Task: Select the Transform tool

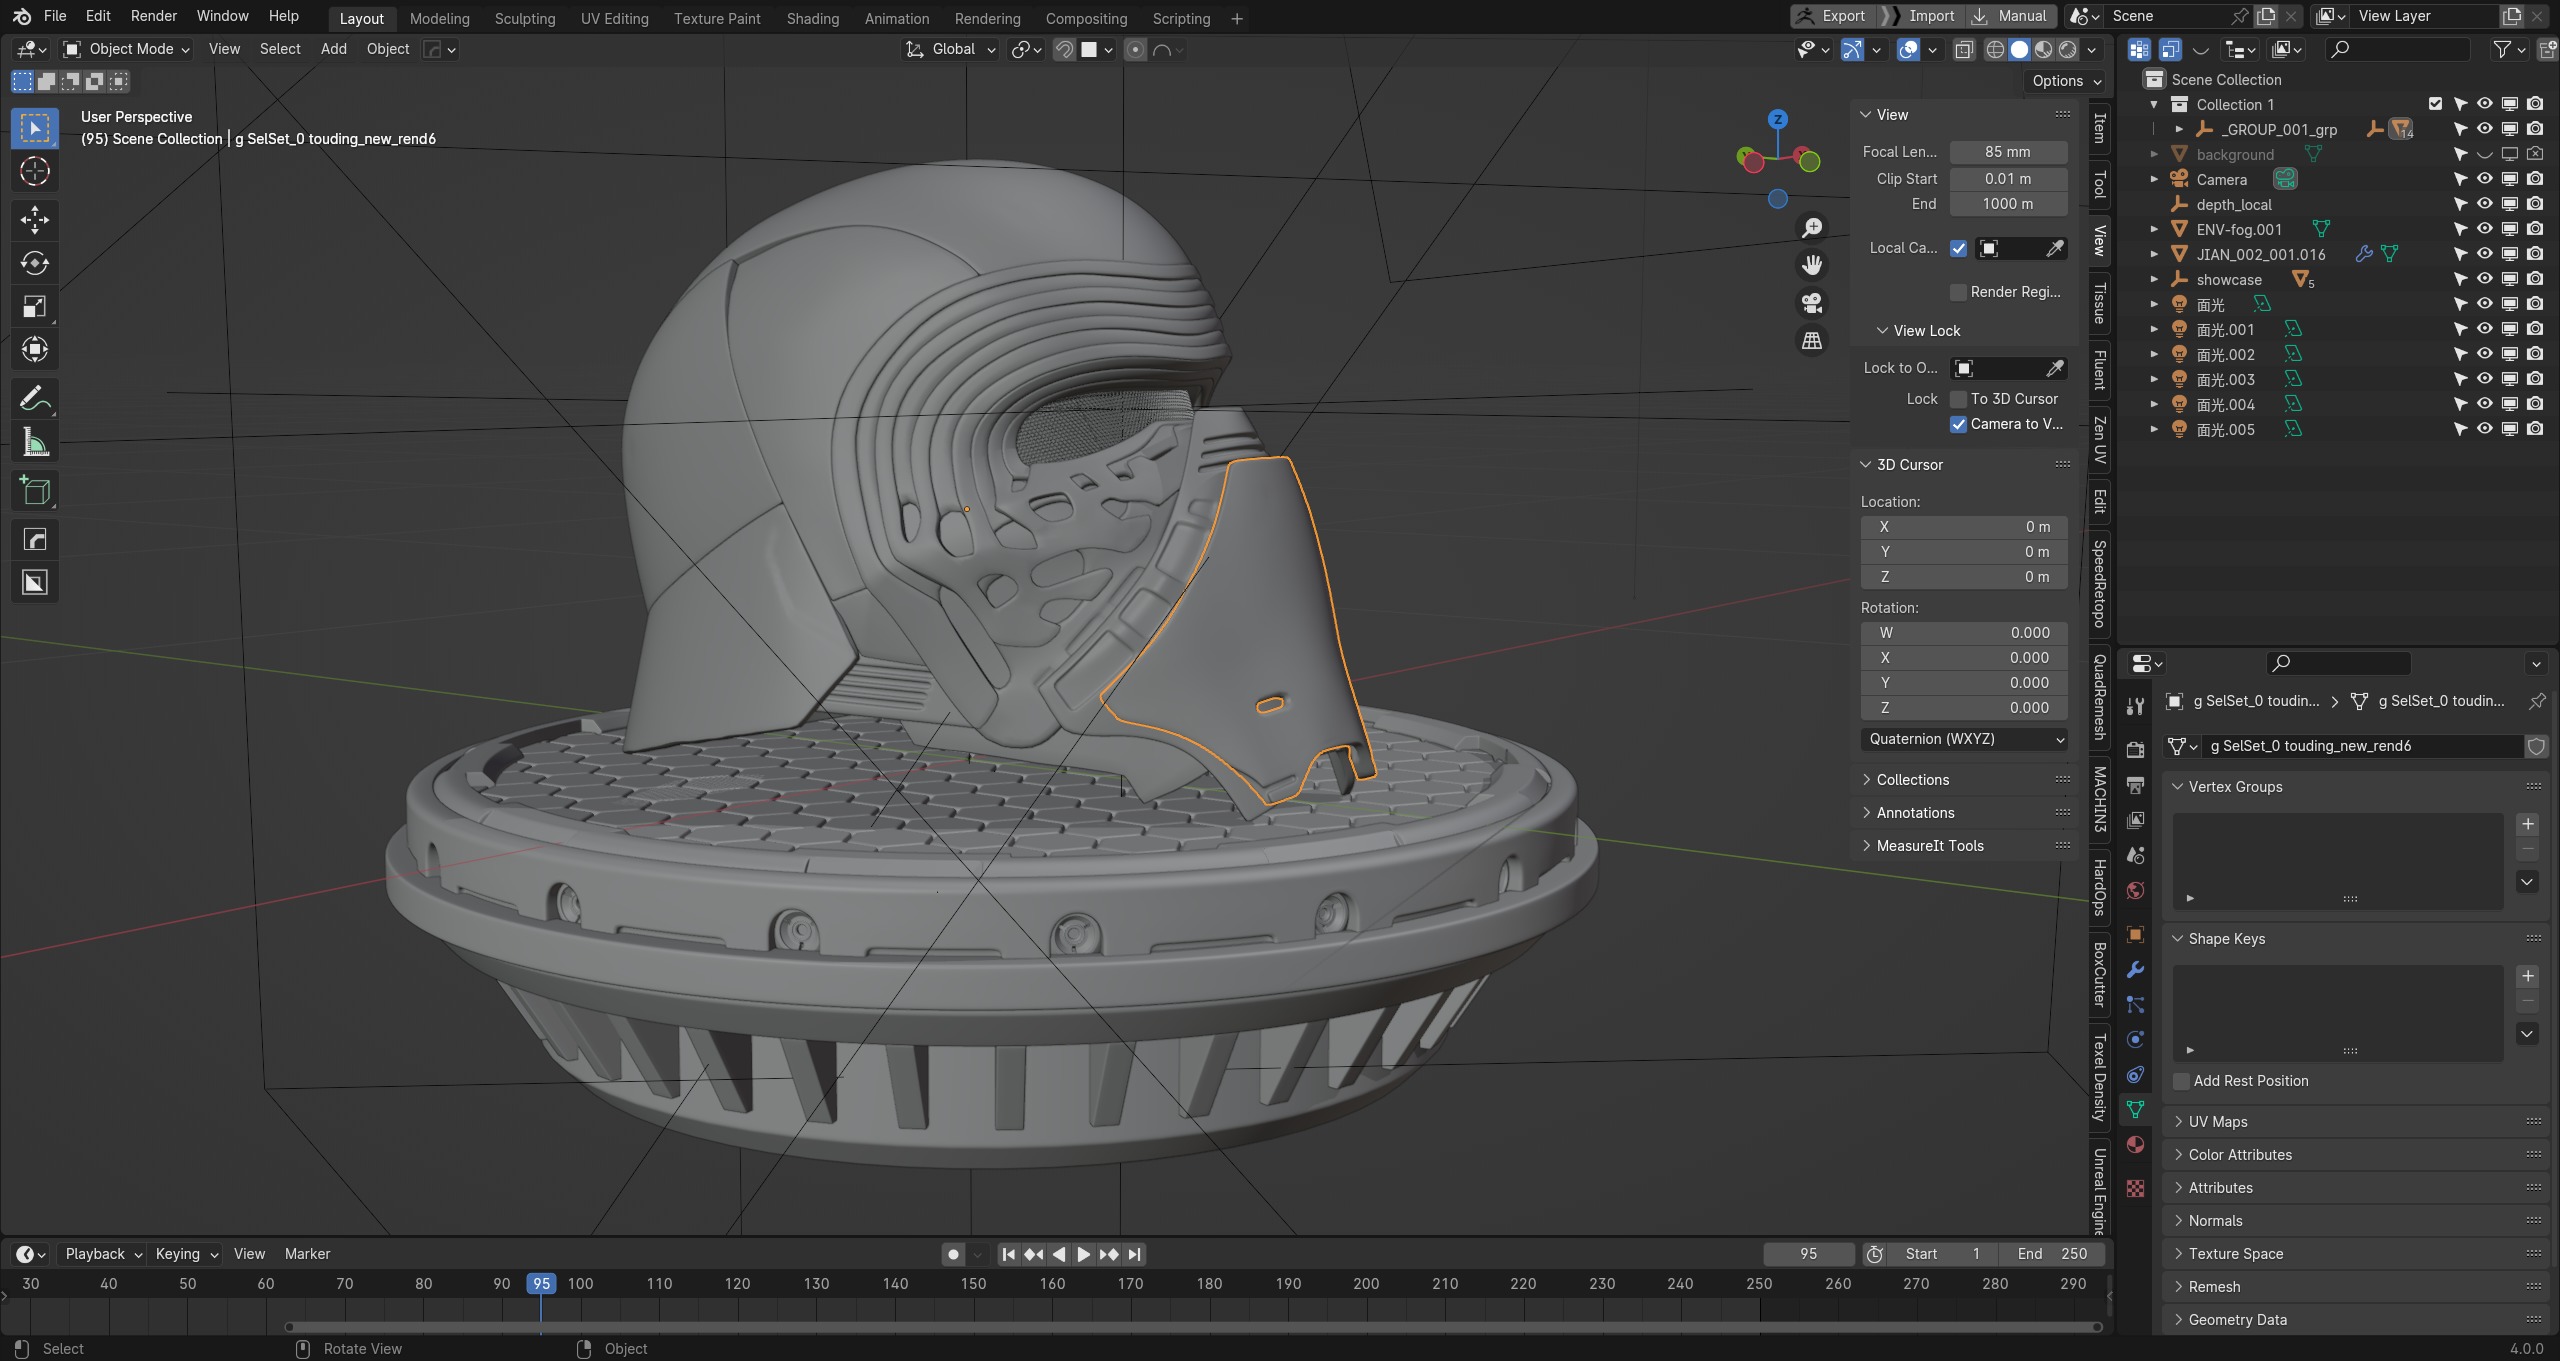Action: [x=35, y=350]
